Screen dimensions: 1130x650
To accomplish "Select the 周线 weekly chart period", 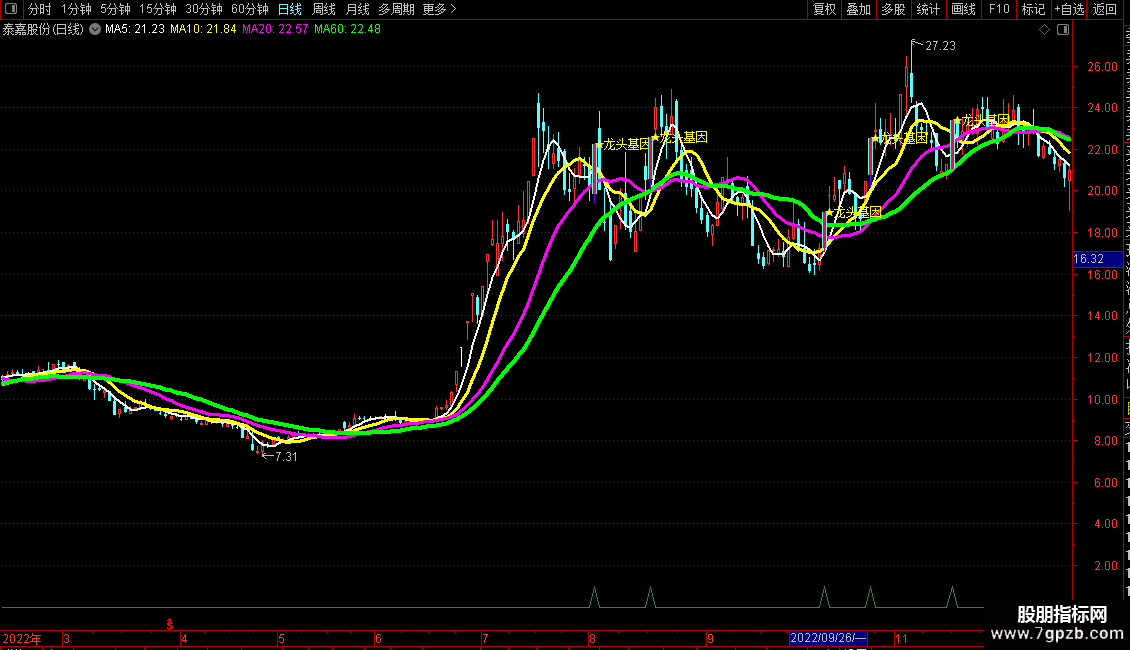I will (x=324, y=9).
